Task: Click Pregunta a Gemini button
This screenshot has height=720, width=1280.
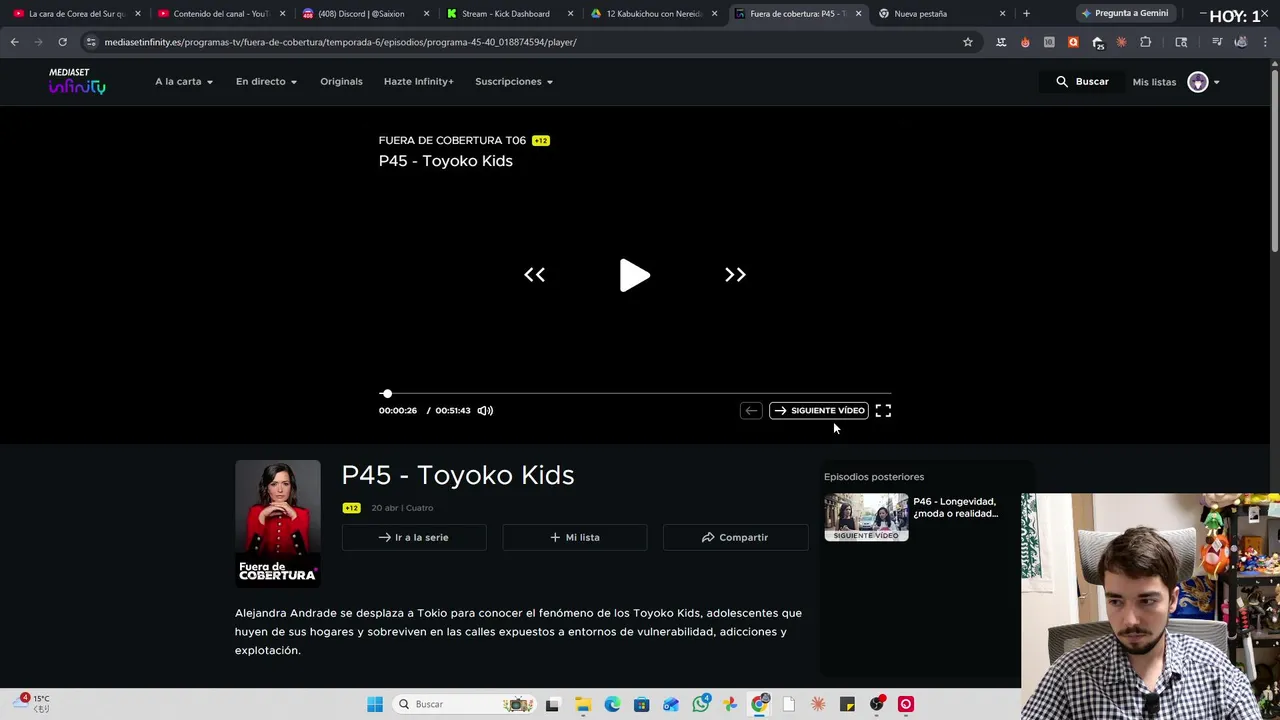Action: tap(1124, 14)
